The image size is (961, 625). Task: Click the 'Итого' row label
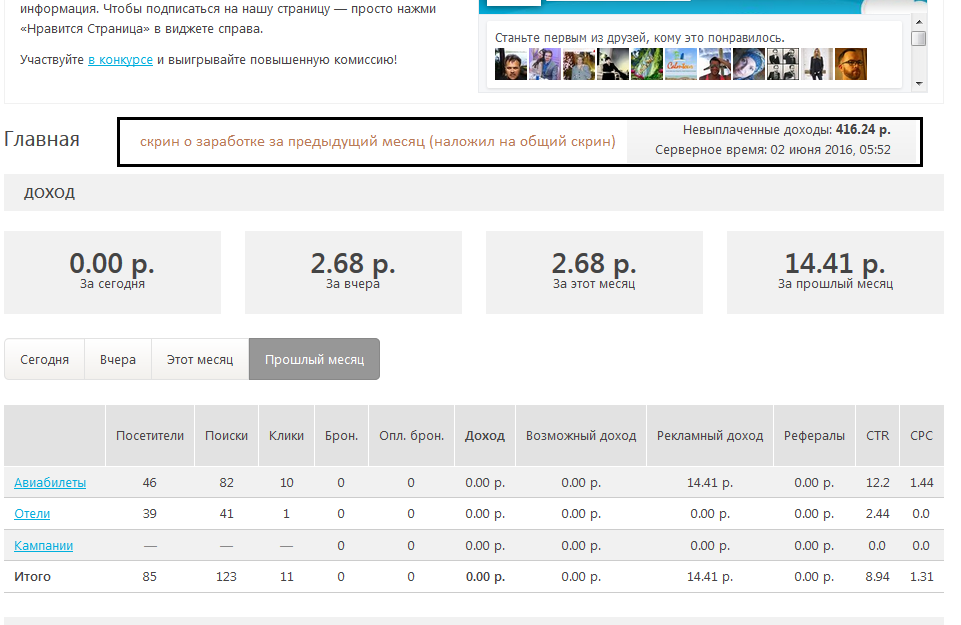click(32, 577)
